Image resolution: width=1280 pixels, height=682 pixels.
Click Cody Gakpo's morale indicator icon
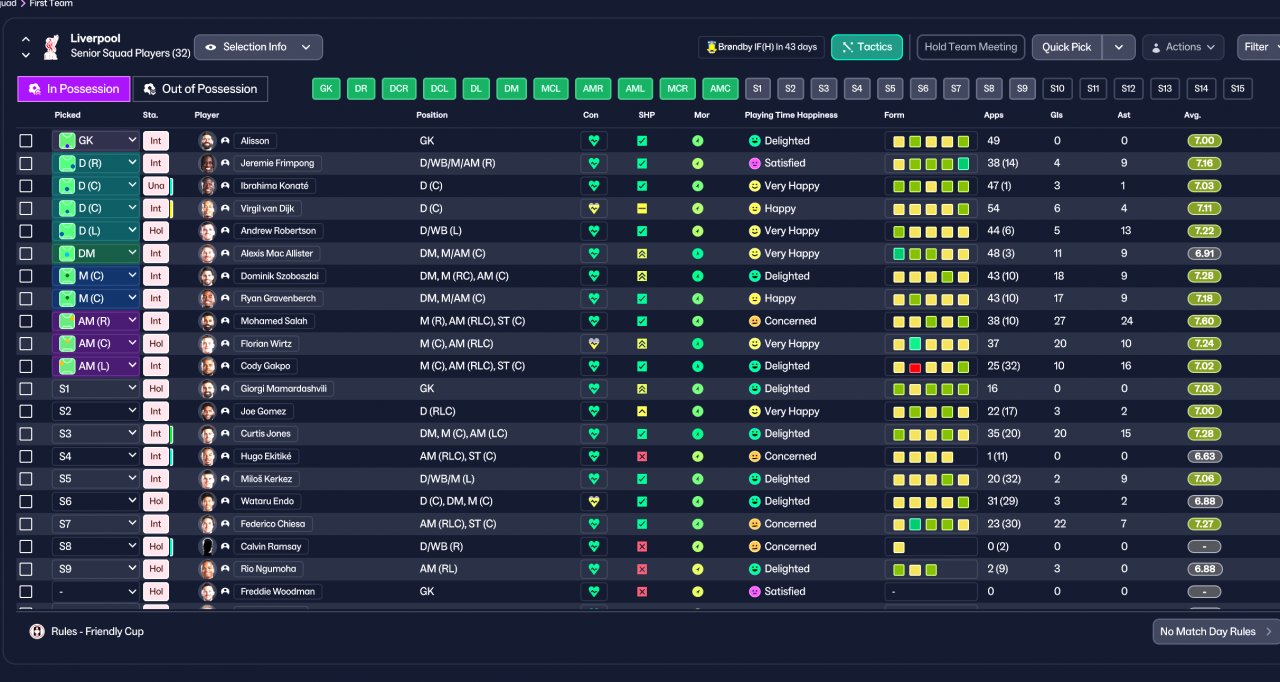[697, 366]
